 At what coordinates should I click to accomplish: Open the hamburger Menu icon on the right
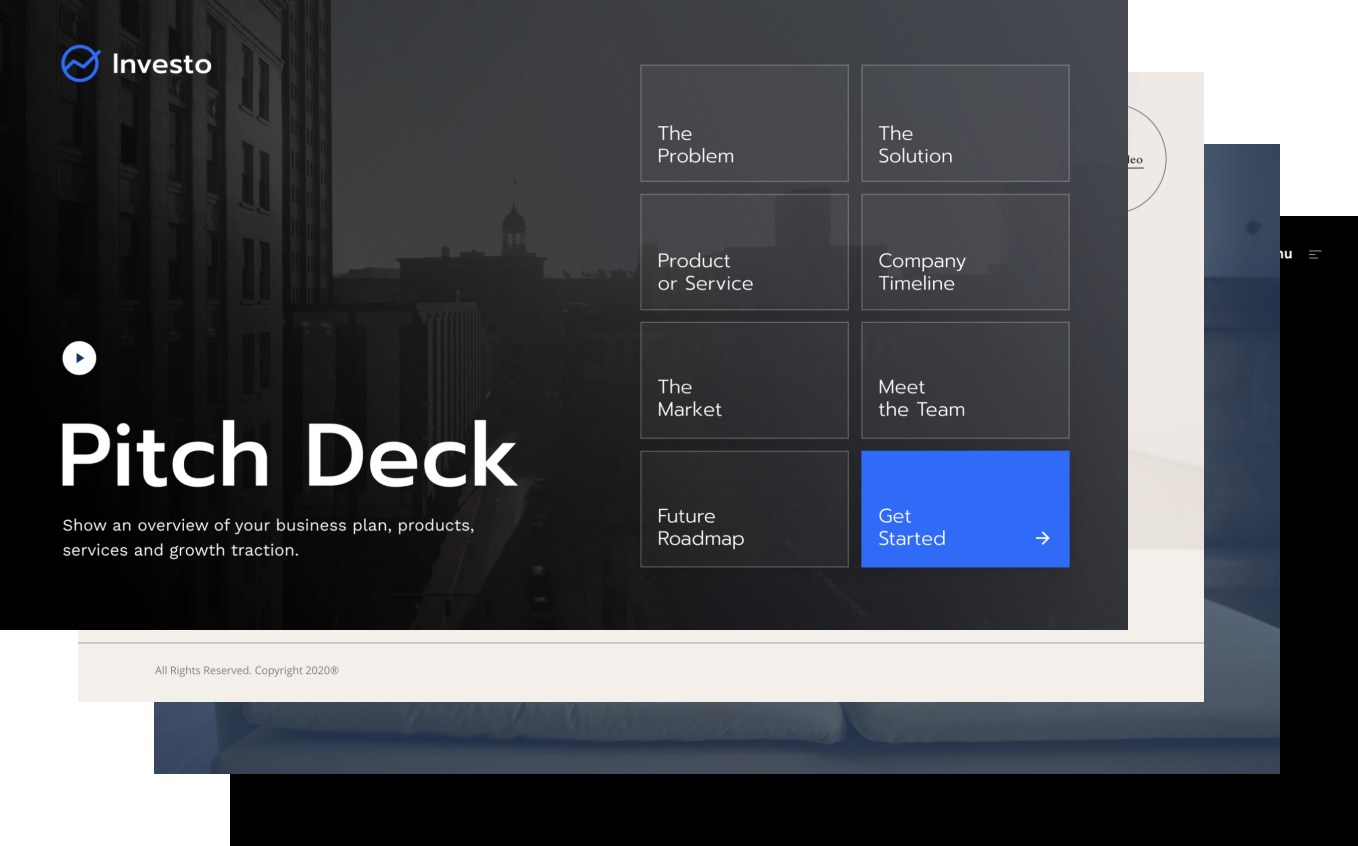pos(1316,254)
